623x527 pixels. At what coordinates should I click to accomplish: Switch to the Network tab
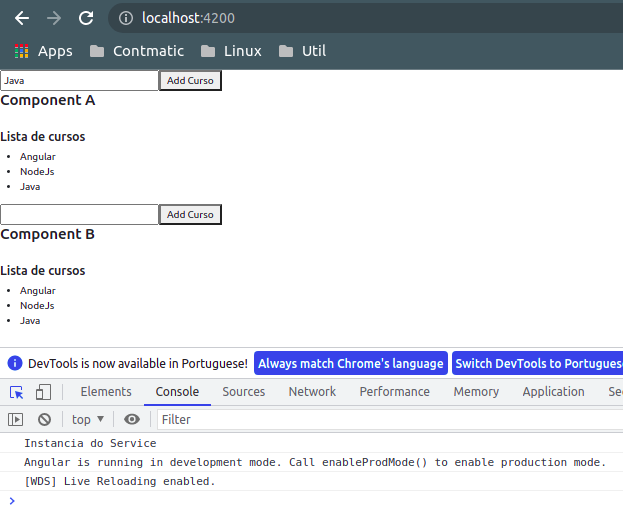312,392
